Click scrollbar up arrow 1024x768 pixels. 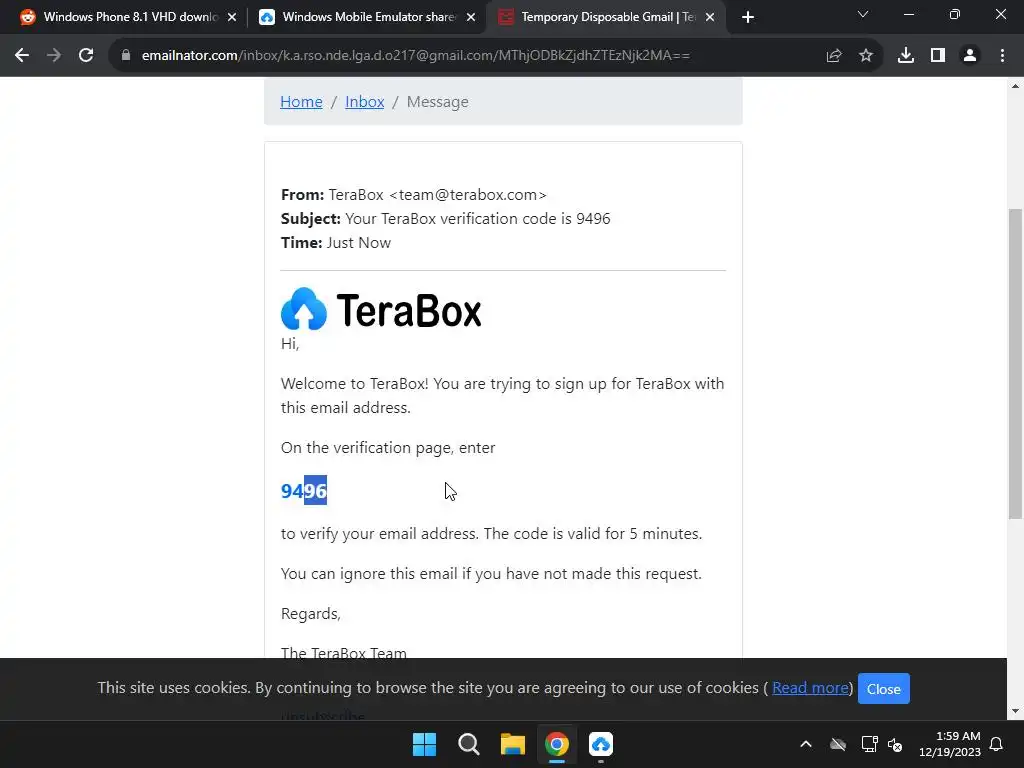point(1015,86)
